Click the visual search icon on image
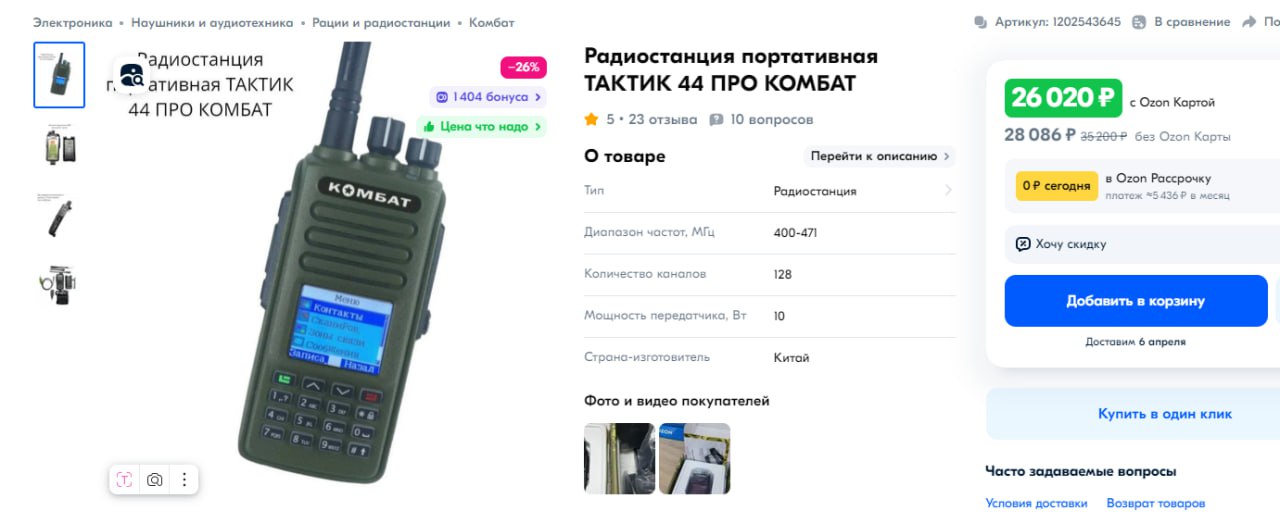 pos(132,75)
